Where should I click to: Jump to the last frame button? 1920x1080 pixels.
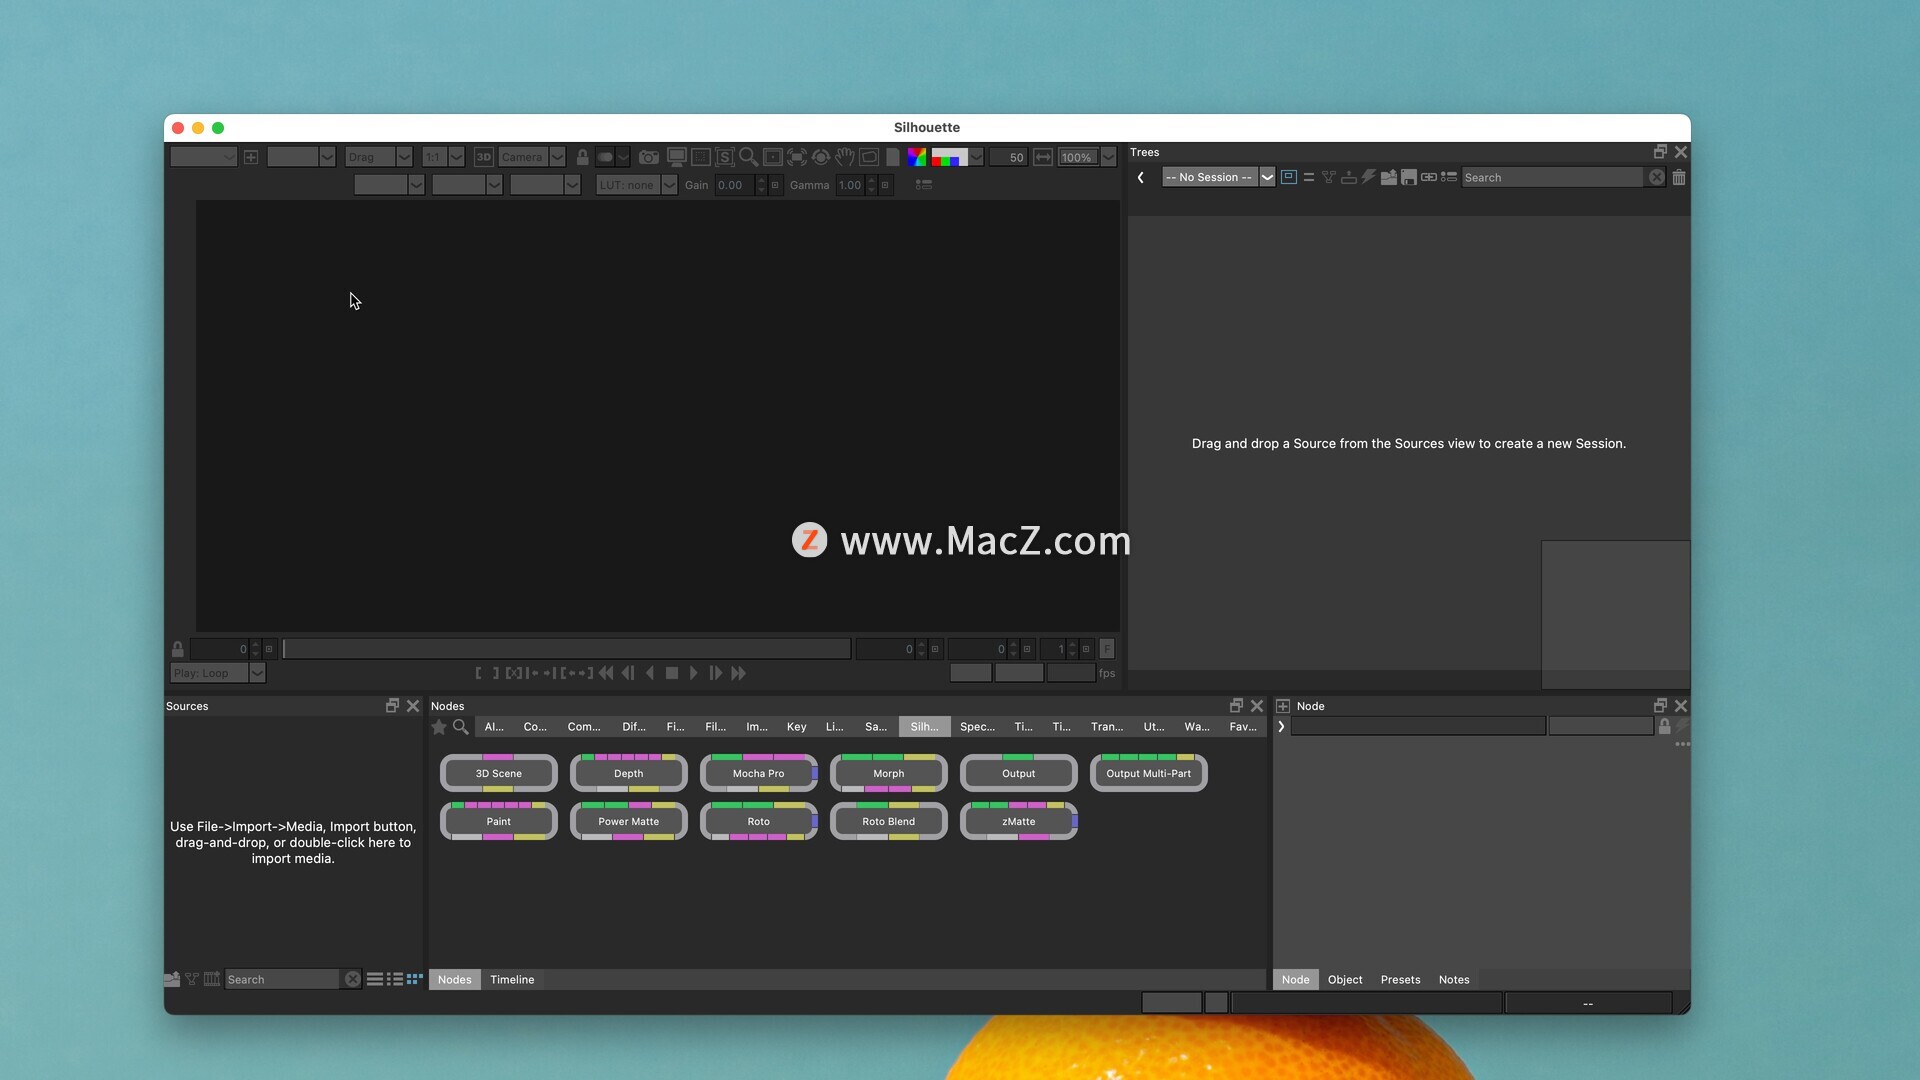(738, 673)
